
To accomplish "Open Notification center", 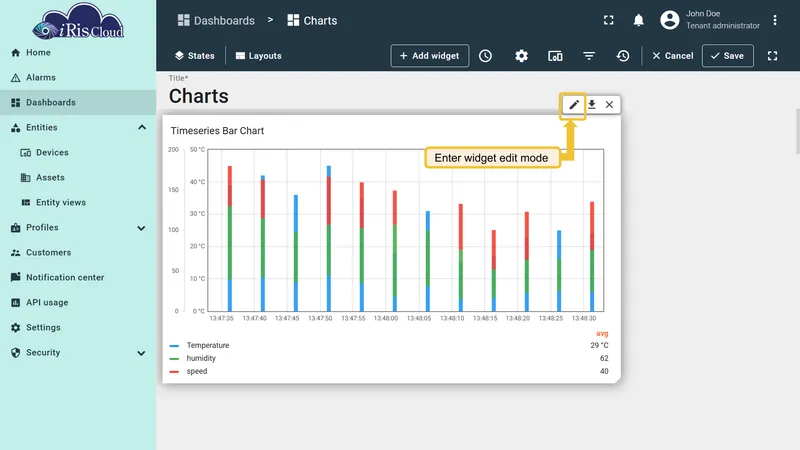I will point(78,278).
